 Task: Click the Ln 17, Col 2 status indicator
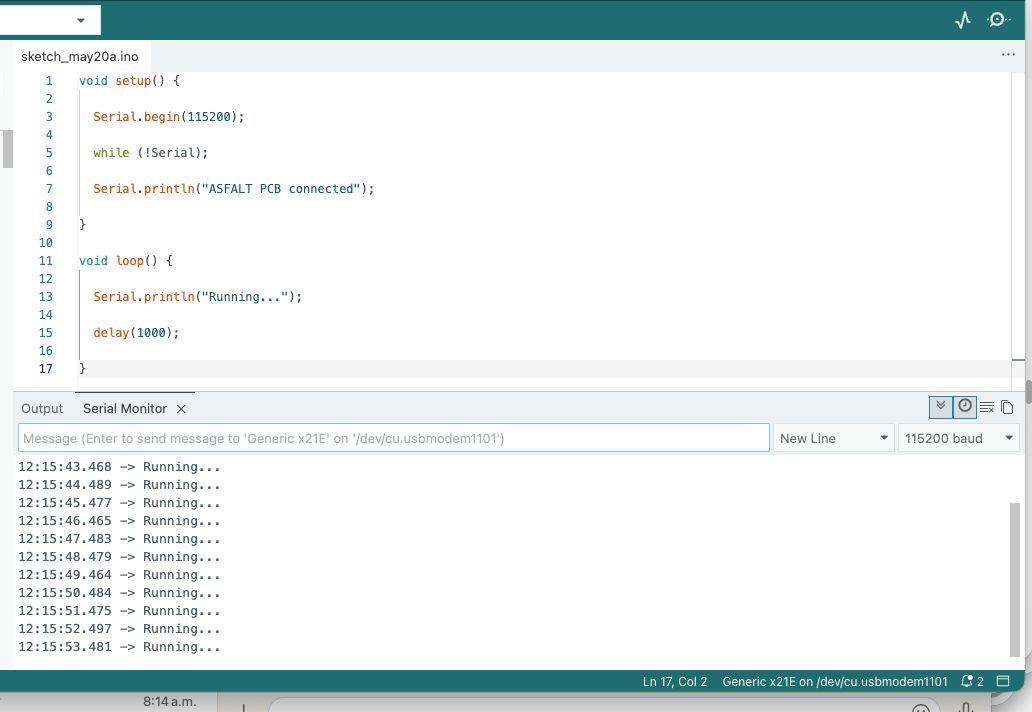[675, 682]
